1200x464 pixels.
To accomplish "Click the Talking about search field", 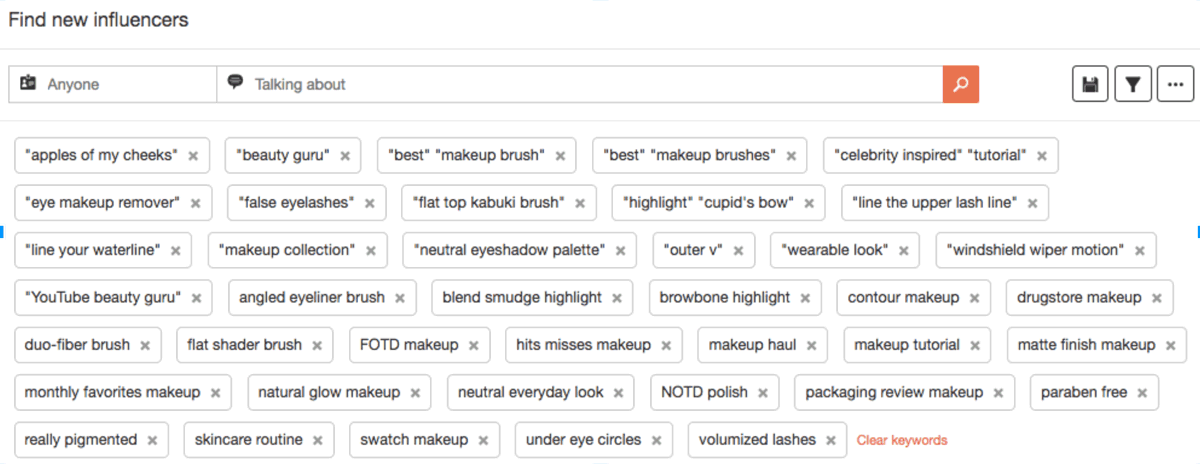I will click(x=580, y=84).
